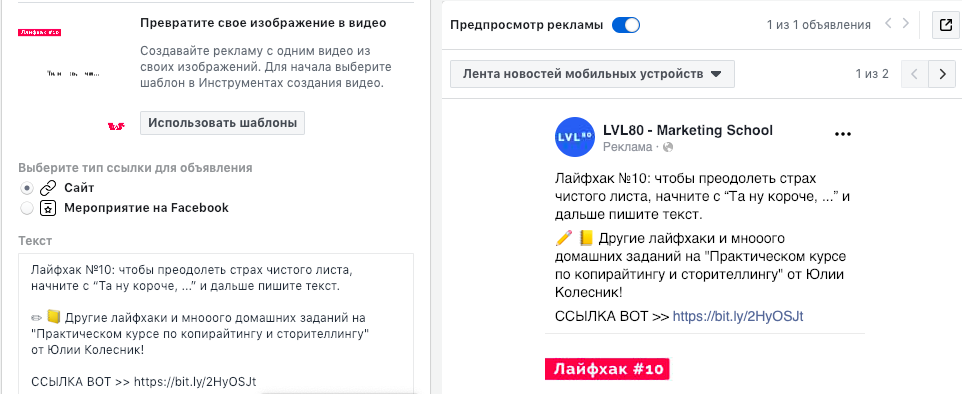Click next ad chevron beside '1 из 1 объявления'
This screenshot has width=962, height=394.
click(x=906, y=24)
